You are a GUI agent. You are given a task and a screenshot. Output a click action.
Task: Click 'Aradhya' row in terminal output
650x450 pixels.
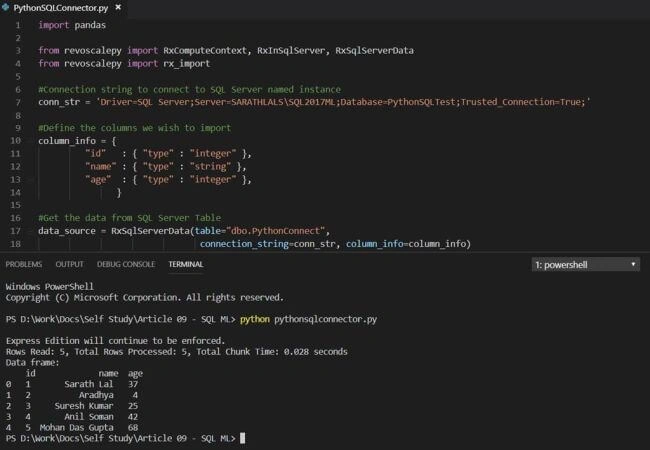[x=72, y=395]
